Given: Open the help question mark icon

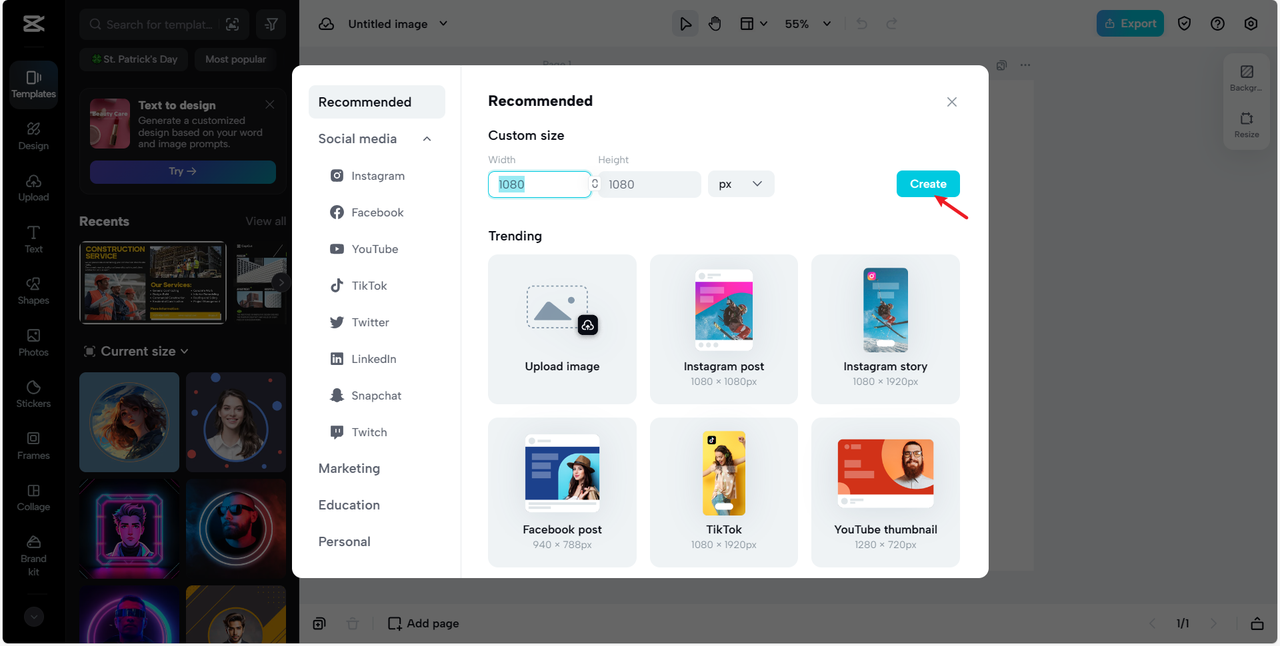Looking at the screenshot, I should (1217, 24).
